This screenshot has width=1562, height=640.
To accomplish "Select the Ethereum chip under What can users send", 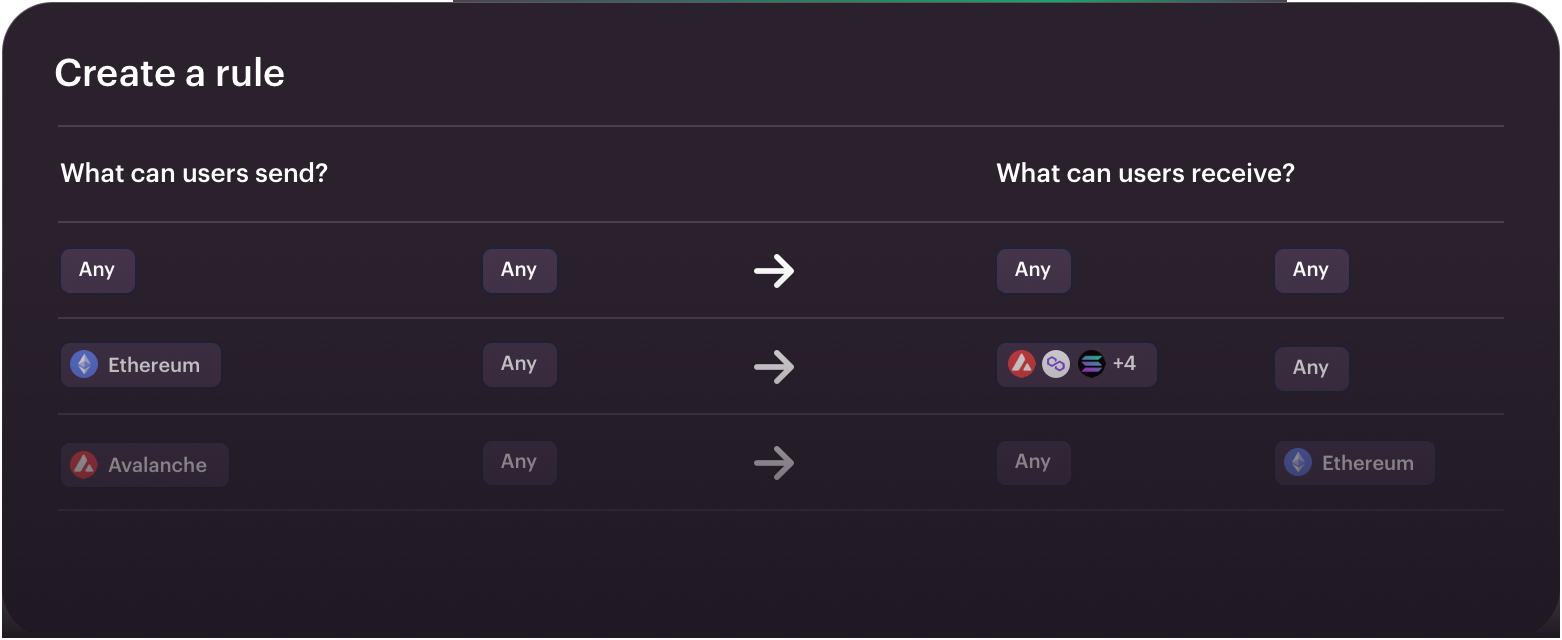I will click(140, 365).
